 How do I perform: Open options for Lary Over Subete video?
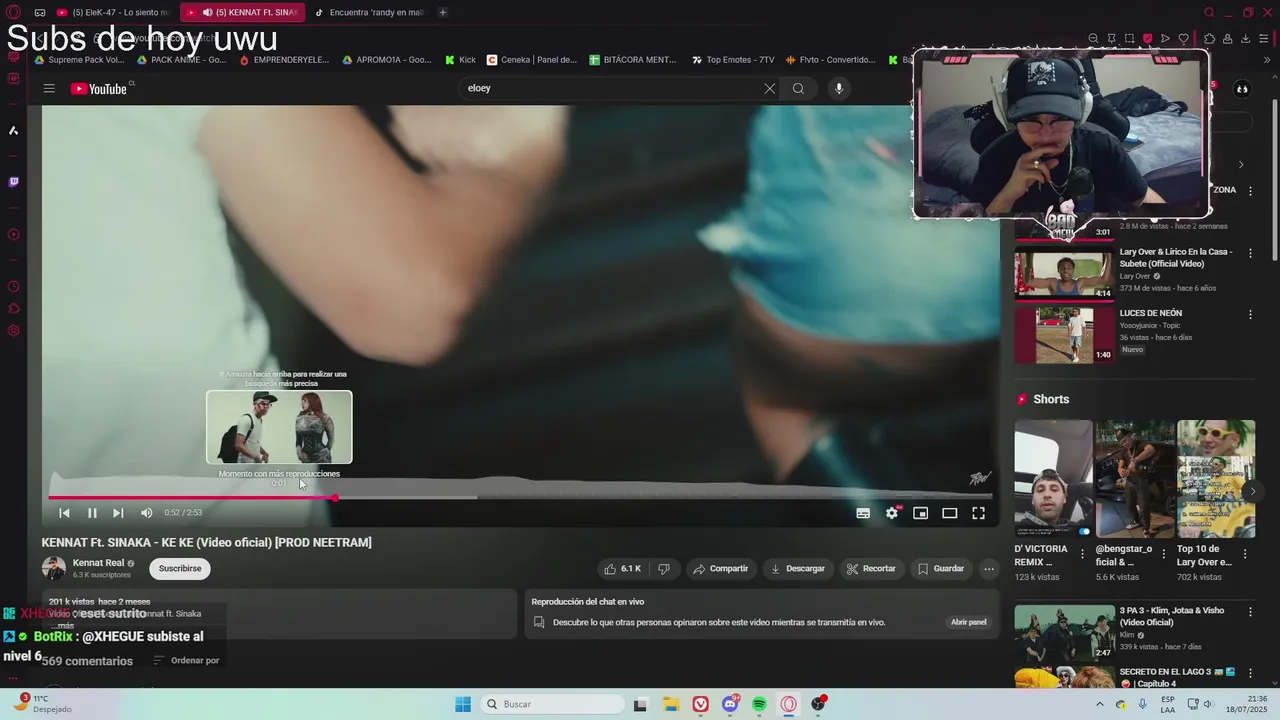tap(1250, 254)
